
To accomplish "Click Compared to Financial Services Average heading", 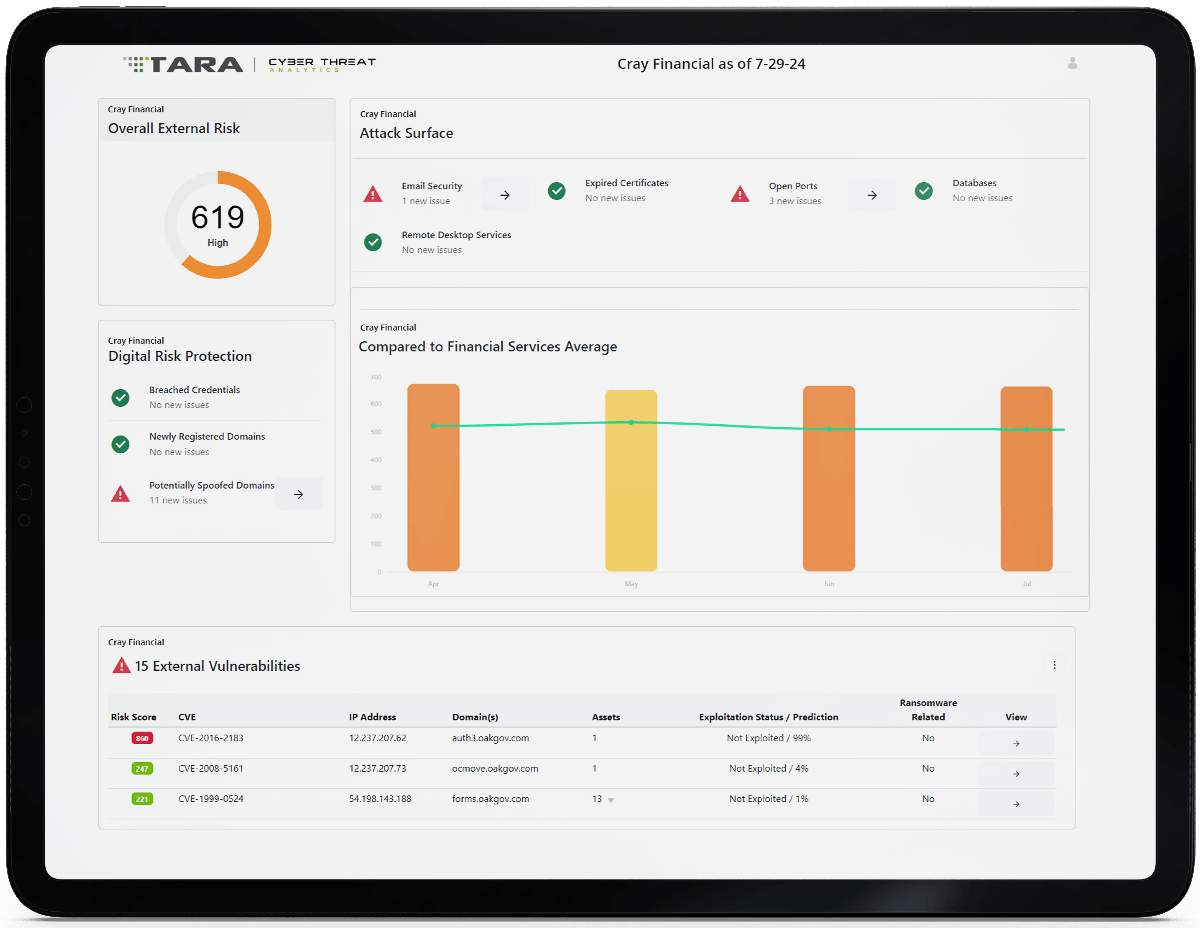I will pyautogui.click(x=488, y=347).
